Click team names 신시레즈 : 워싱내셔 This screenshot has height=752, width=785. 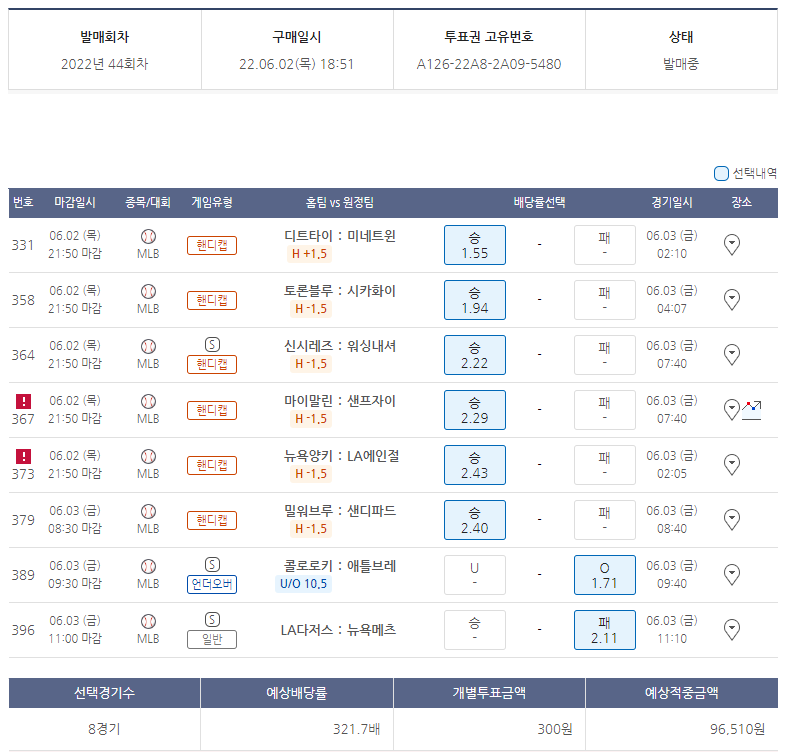pyautogui.click(x=340, y=346)
